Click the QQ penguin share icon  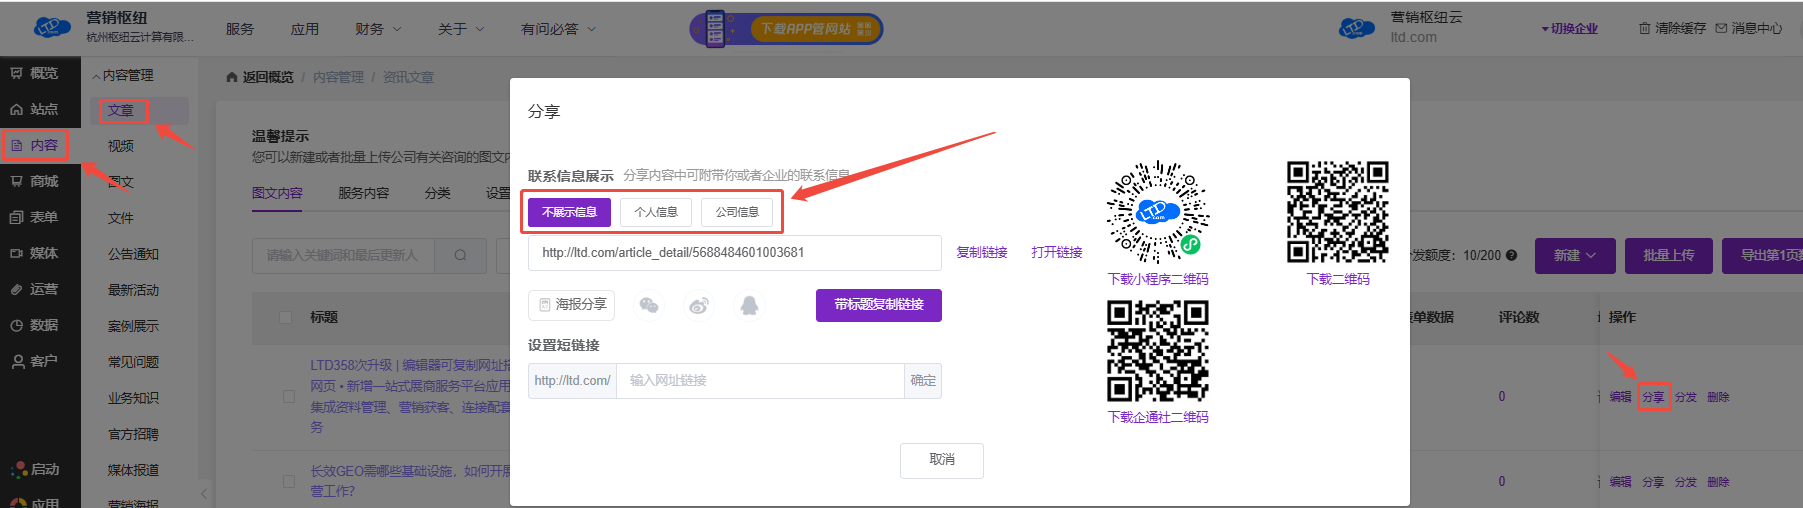point(749,306)
